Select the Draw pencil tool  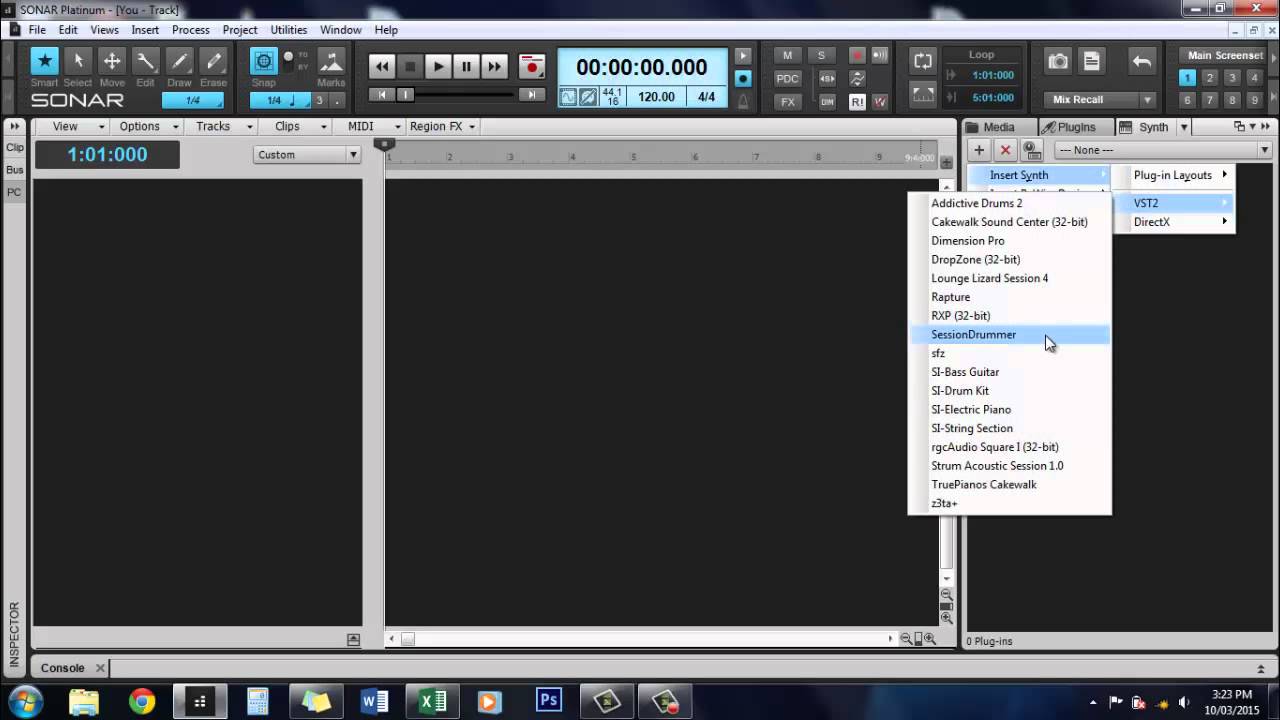tap(179, 61)
